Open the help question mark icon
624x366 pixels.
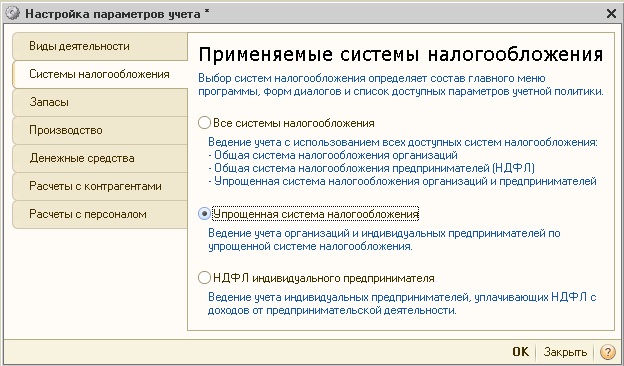[x=607, y=352]
